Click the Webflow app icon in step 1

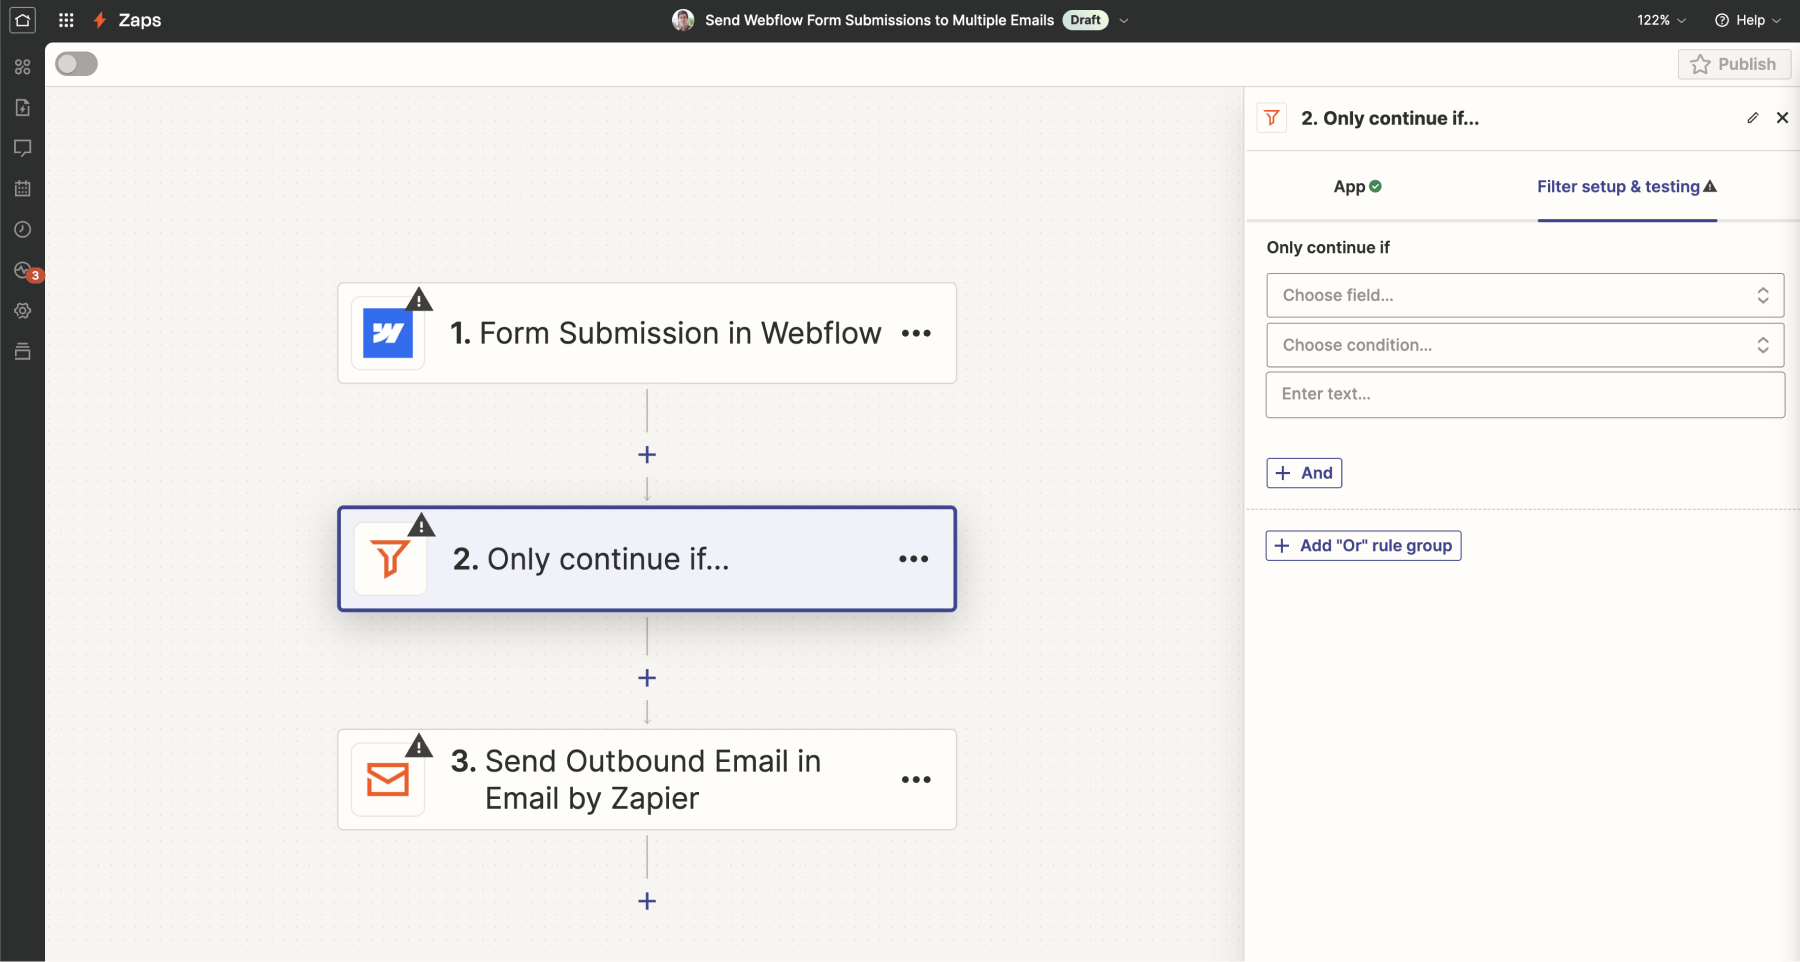[388, 333]
